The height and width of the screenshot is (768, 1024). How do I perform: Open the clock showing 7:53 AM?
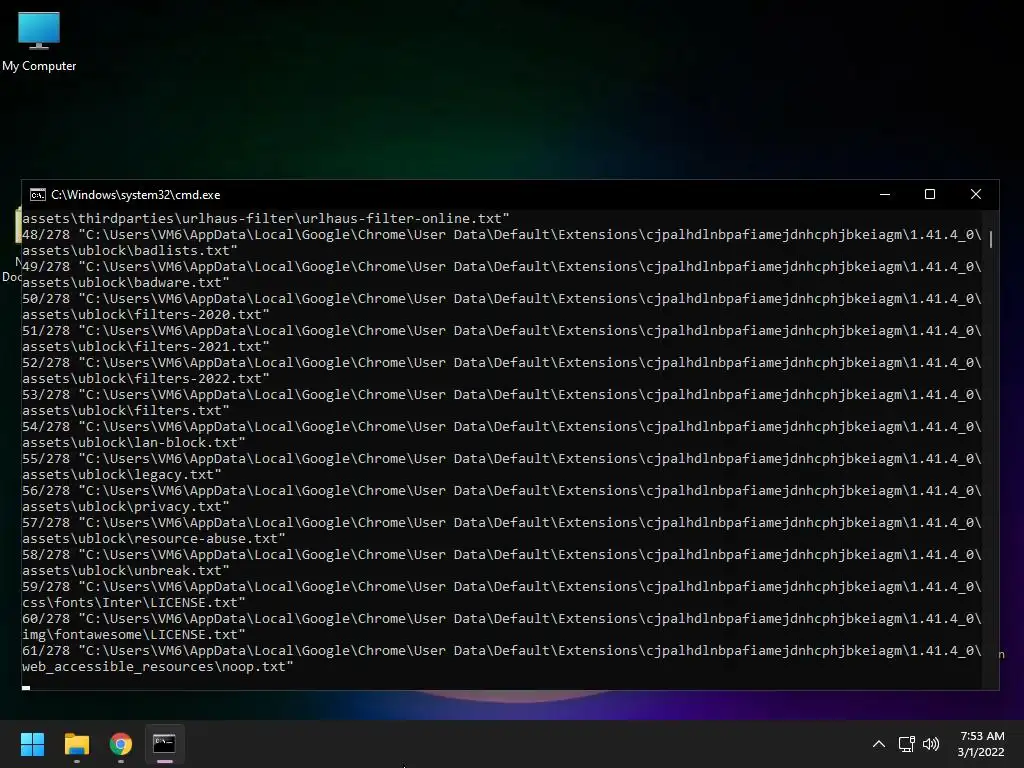[x=981, y=744]
